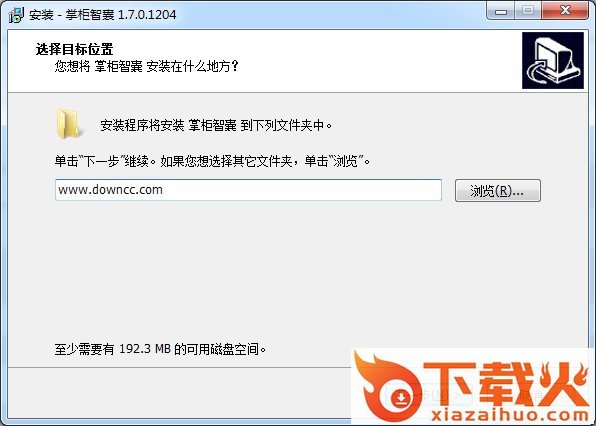Click the grayed-out maximize button

(528, 11)
